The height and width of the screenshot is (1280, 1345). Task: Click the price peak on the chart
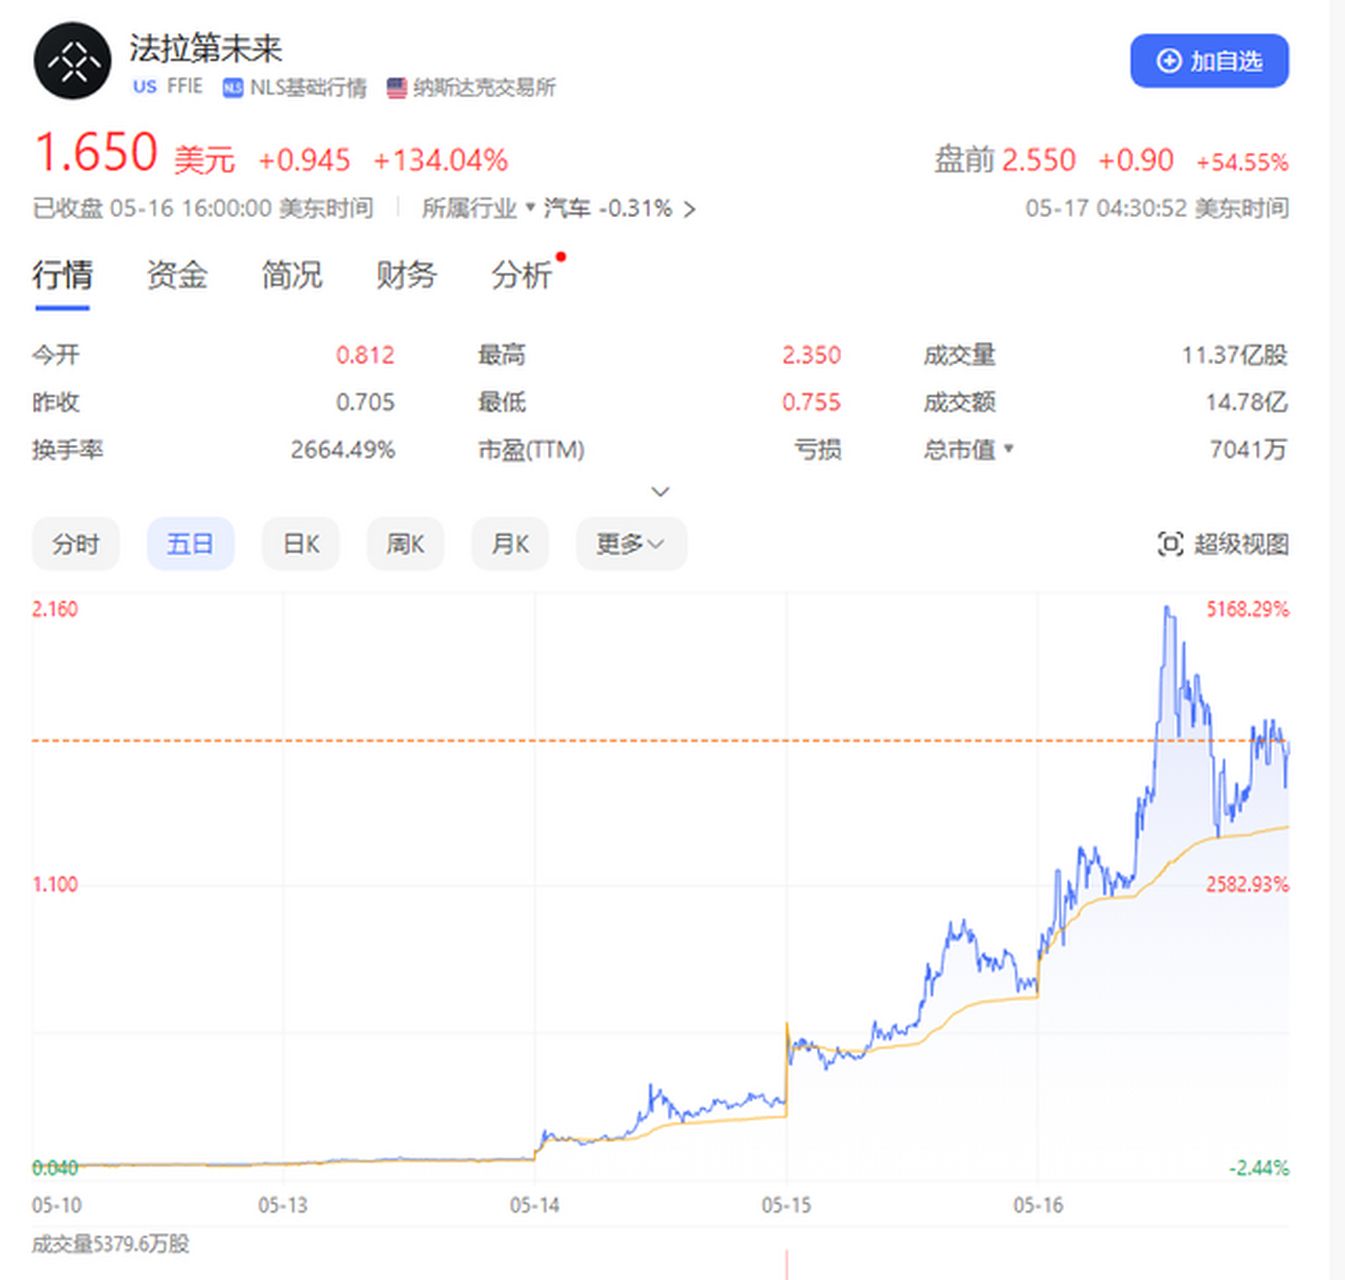pyautogui.click(x=1167, y=608)
